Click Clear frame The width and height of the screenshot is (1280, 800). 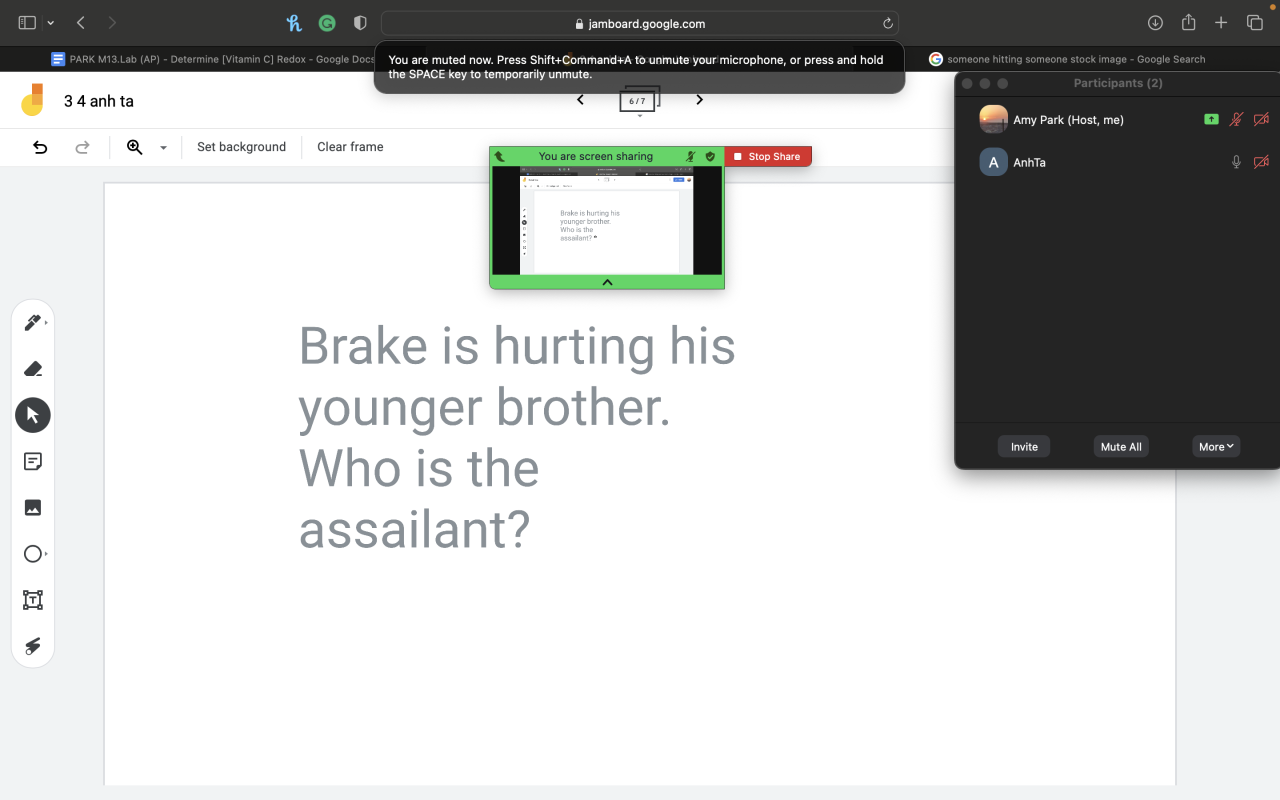click(x=350, y=147)
